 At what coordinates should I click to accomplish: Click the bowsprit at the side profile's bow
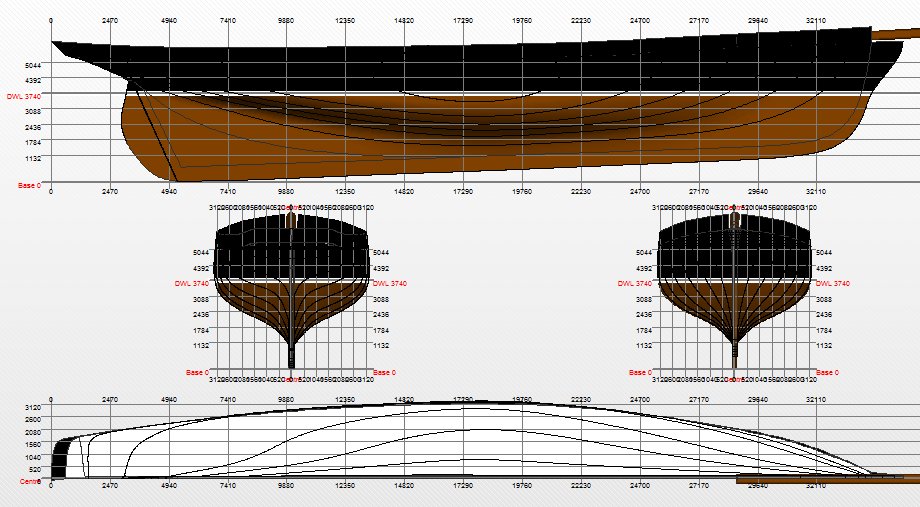(896, 34)
